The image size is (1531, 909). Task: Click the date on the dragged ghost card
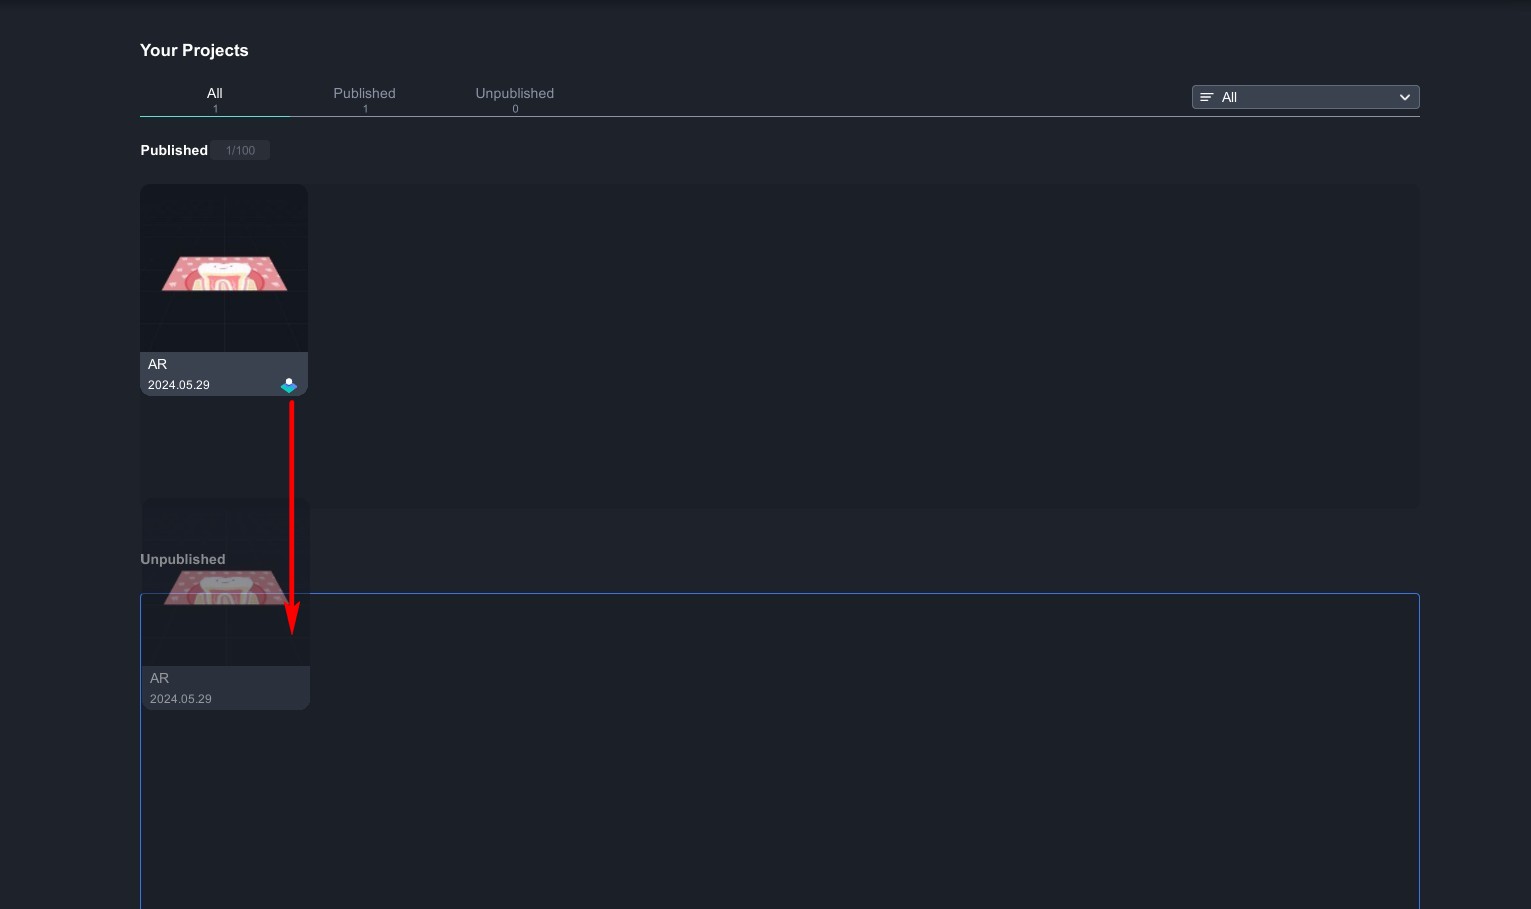(181, 699)
